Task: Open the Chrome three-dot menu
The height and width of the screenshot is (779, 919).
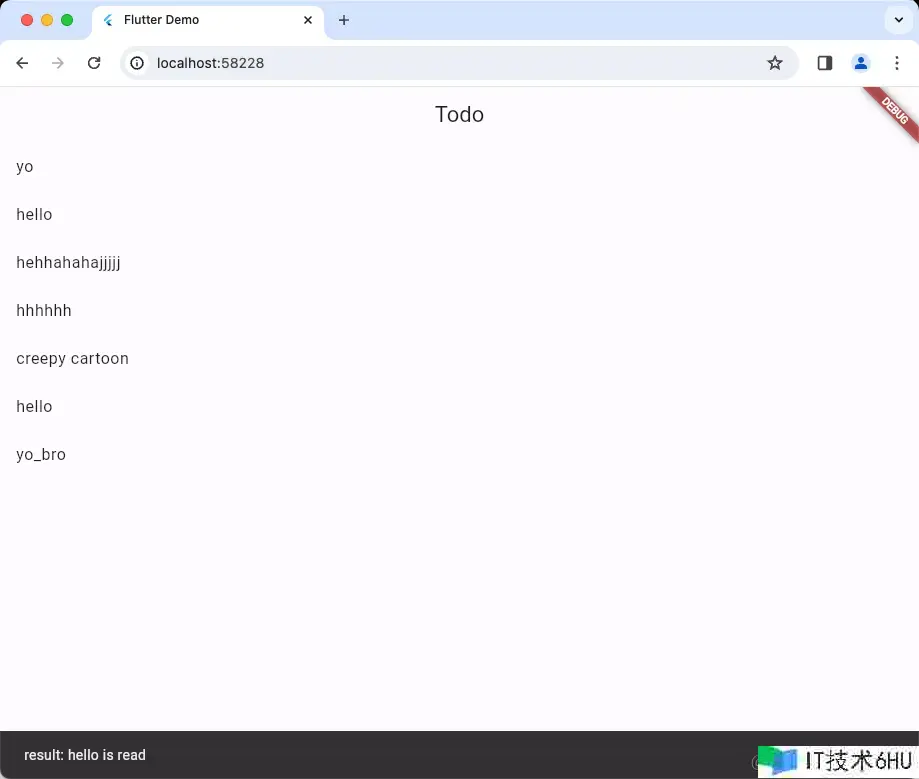Action: [x=897, y=63]
